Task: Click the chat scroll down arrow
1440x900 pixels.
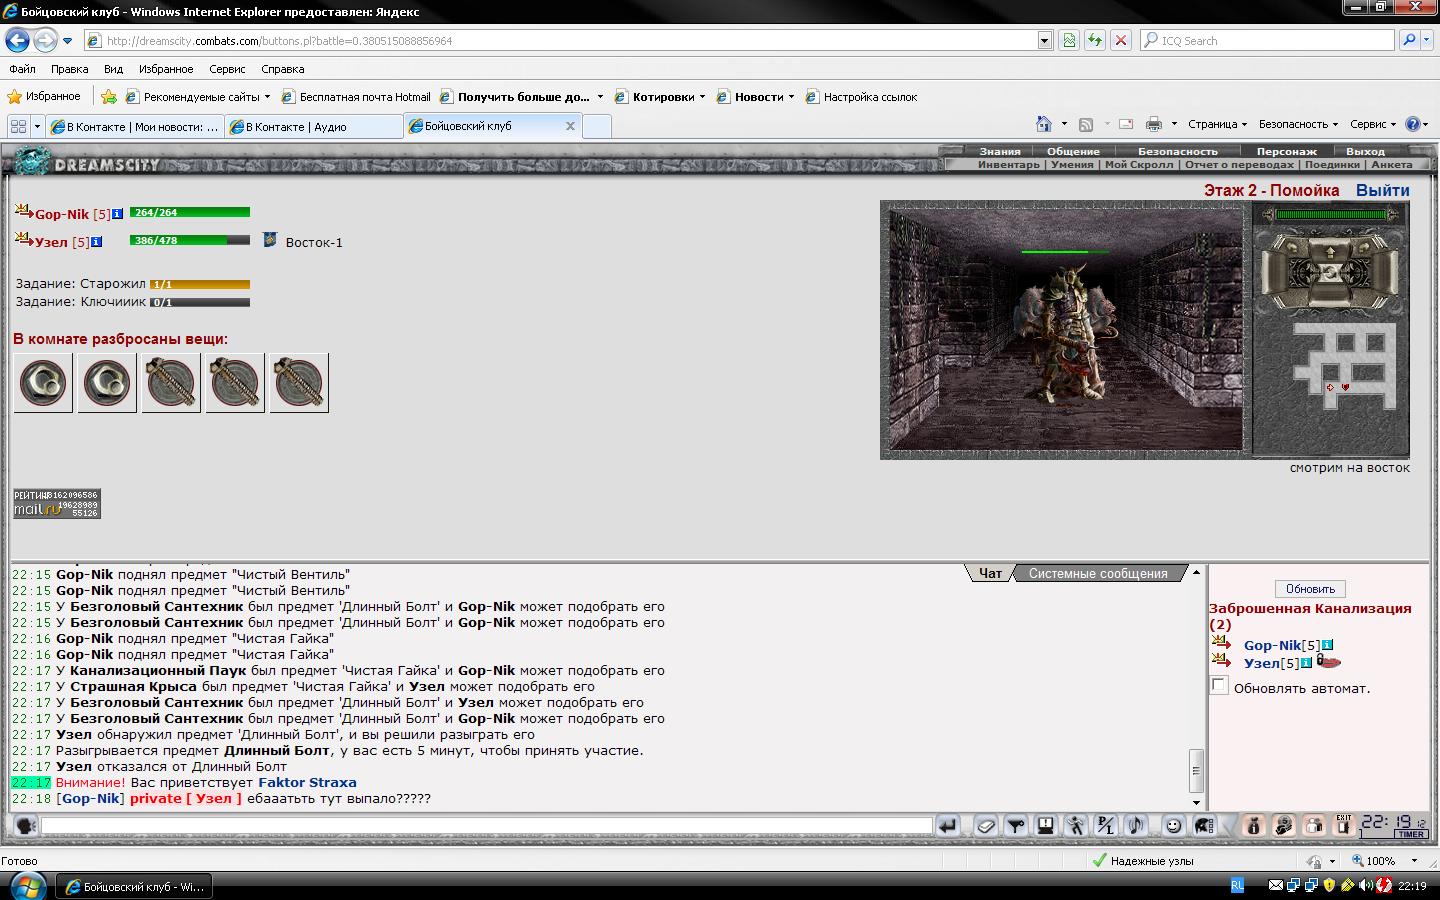Action: pyautogui.click(x=1196, y=802)
